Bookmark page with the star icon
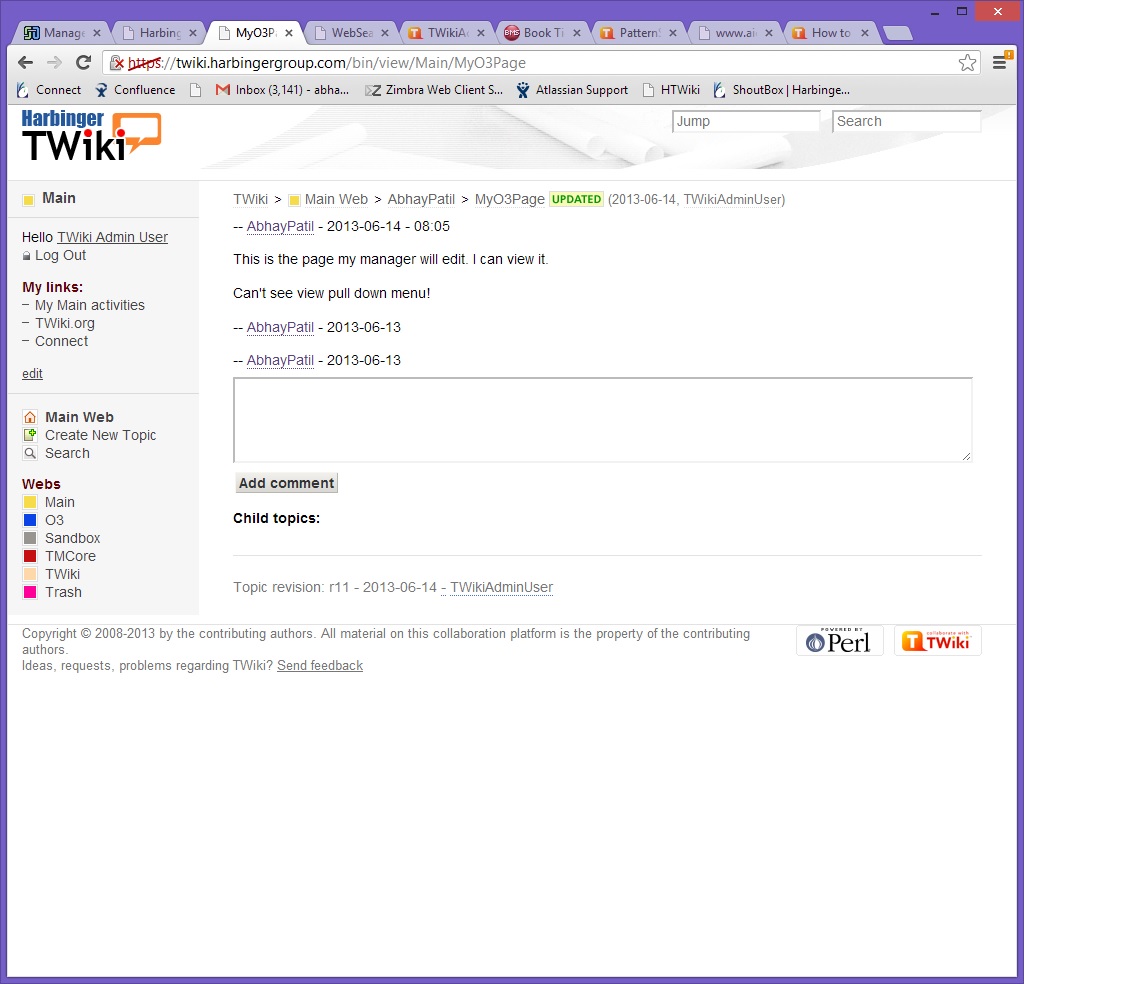This screenshot has height=984, width=1143. pyautogui.click(x=967, y=63)
